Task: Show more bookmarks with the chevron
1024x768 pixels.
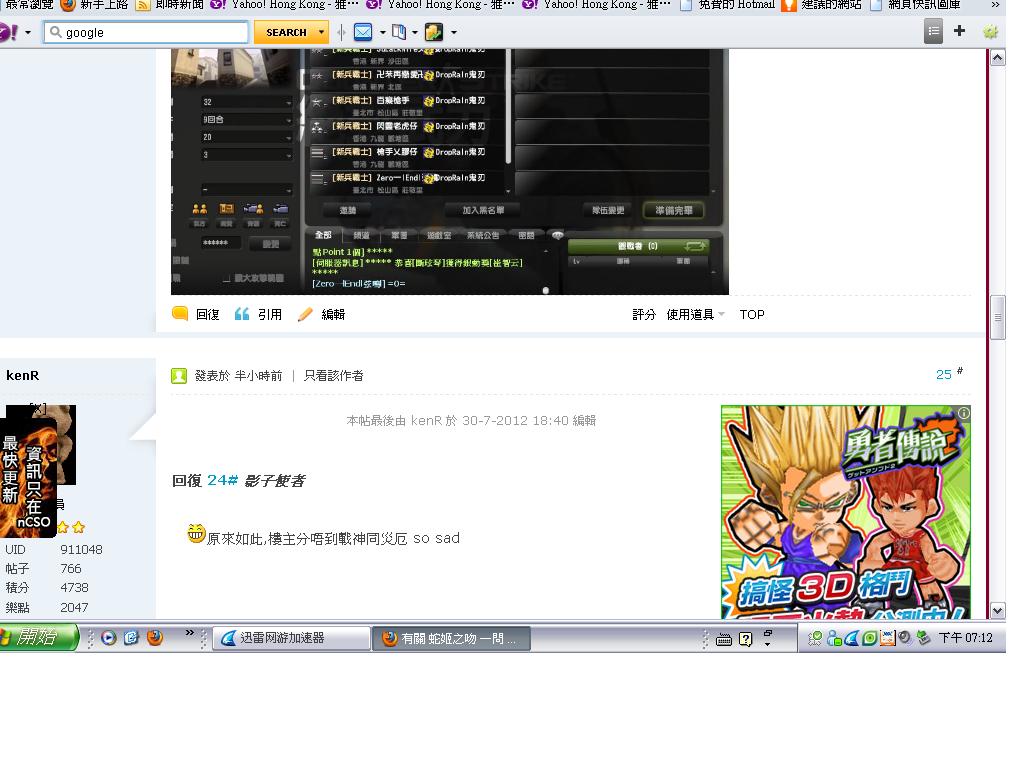Action: tap(995, 5)
